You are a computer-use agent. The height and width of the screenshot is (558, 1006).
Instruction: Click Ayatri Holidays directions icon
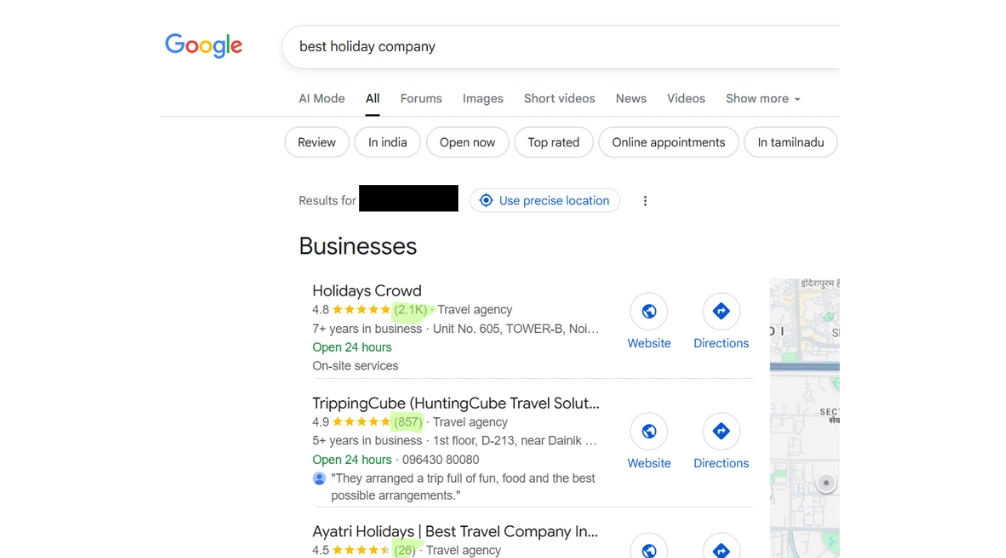[720, 546]
